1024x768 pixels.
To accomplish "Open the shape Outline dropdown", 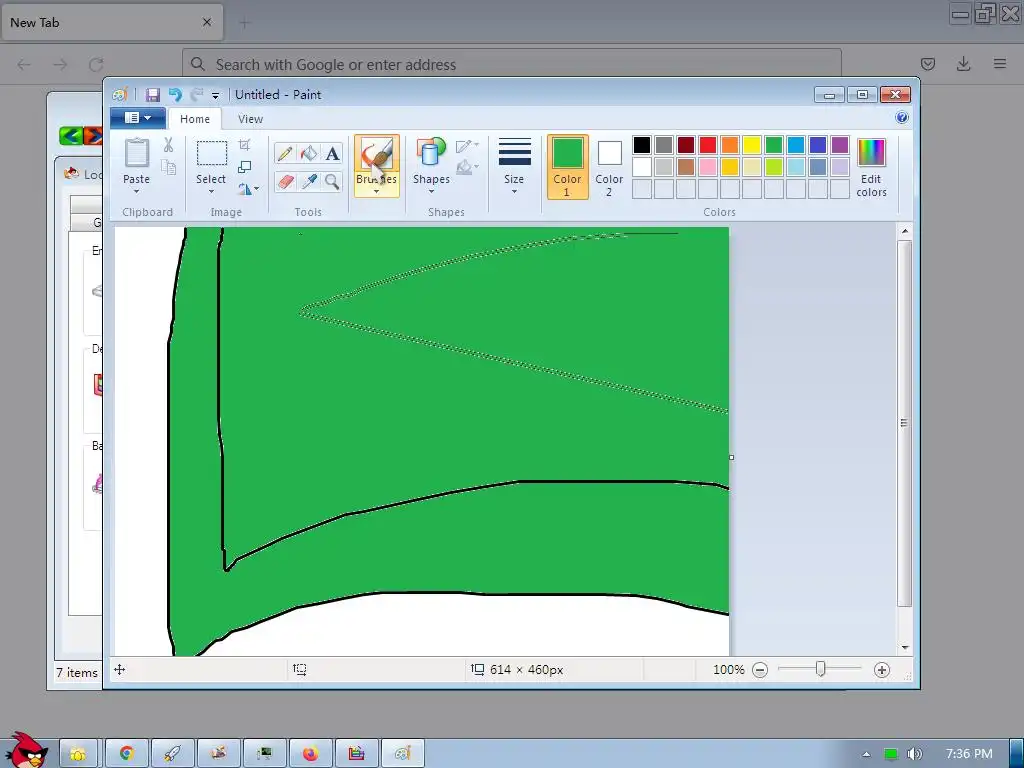I will (x=468, y=146).
